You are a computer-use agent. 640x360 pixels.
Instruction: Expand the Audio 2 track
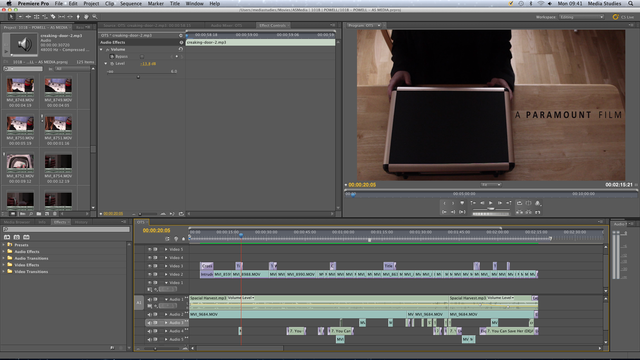click(x=166, y=314)
